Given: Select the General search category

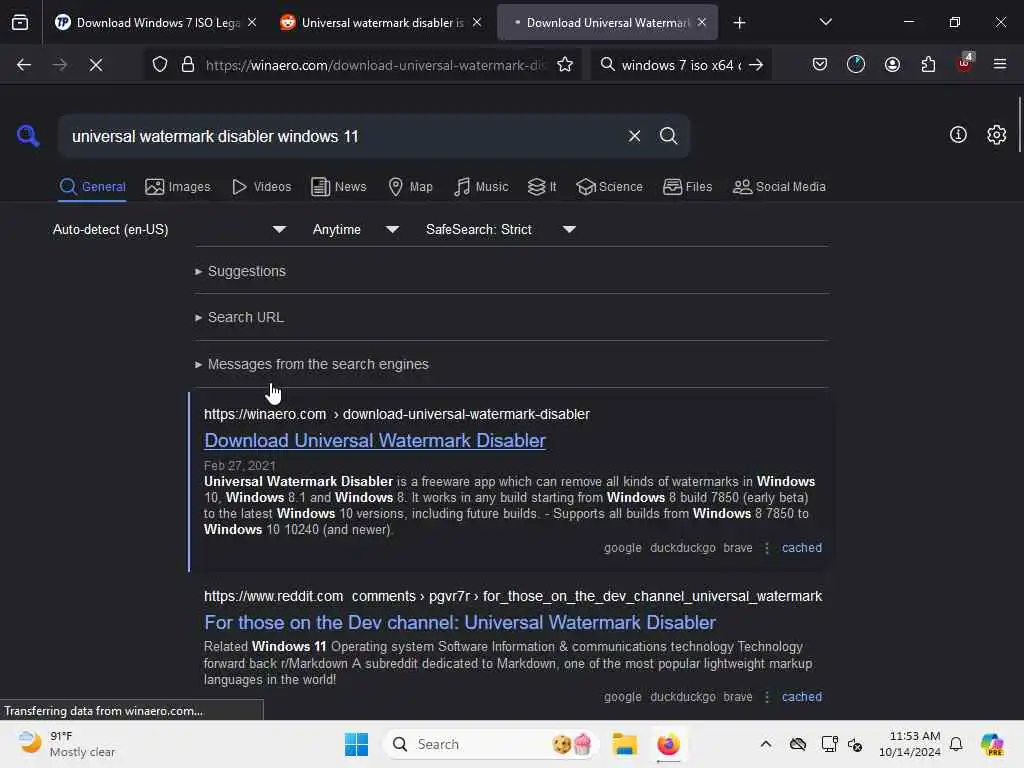Looking at the screenshot, I should coord(92,187).
